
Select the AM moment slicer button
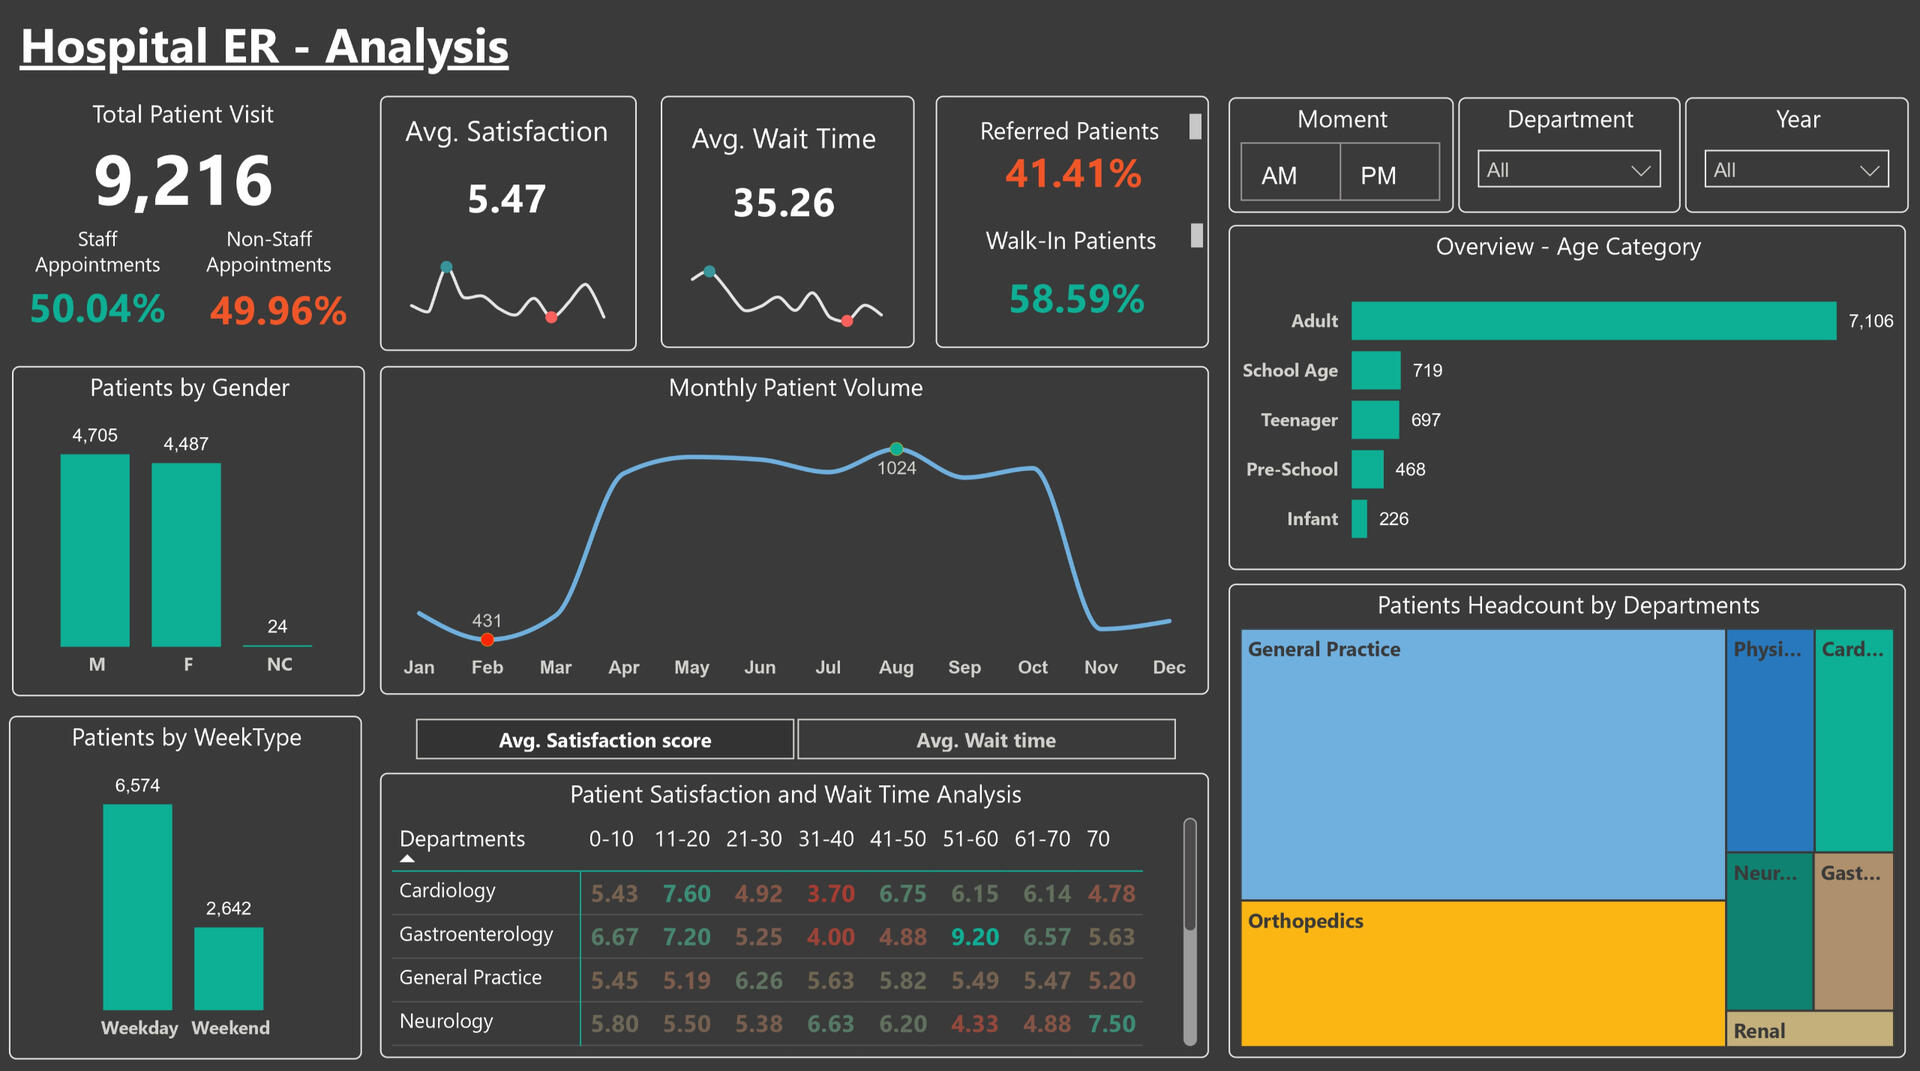(1289, 174)
